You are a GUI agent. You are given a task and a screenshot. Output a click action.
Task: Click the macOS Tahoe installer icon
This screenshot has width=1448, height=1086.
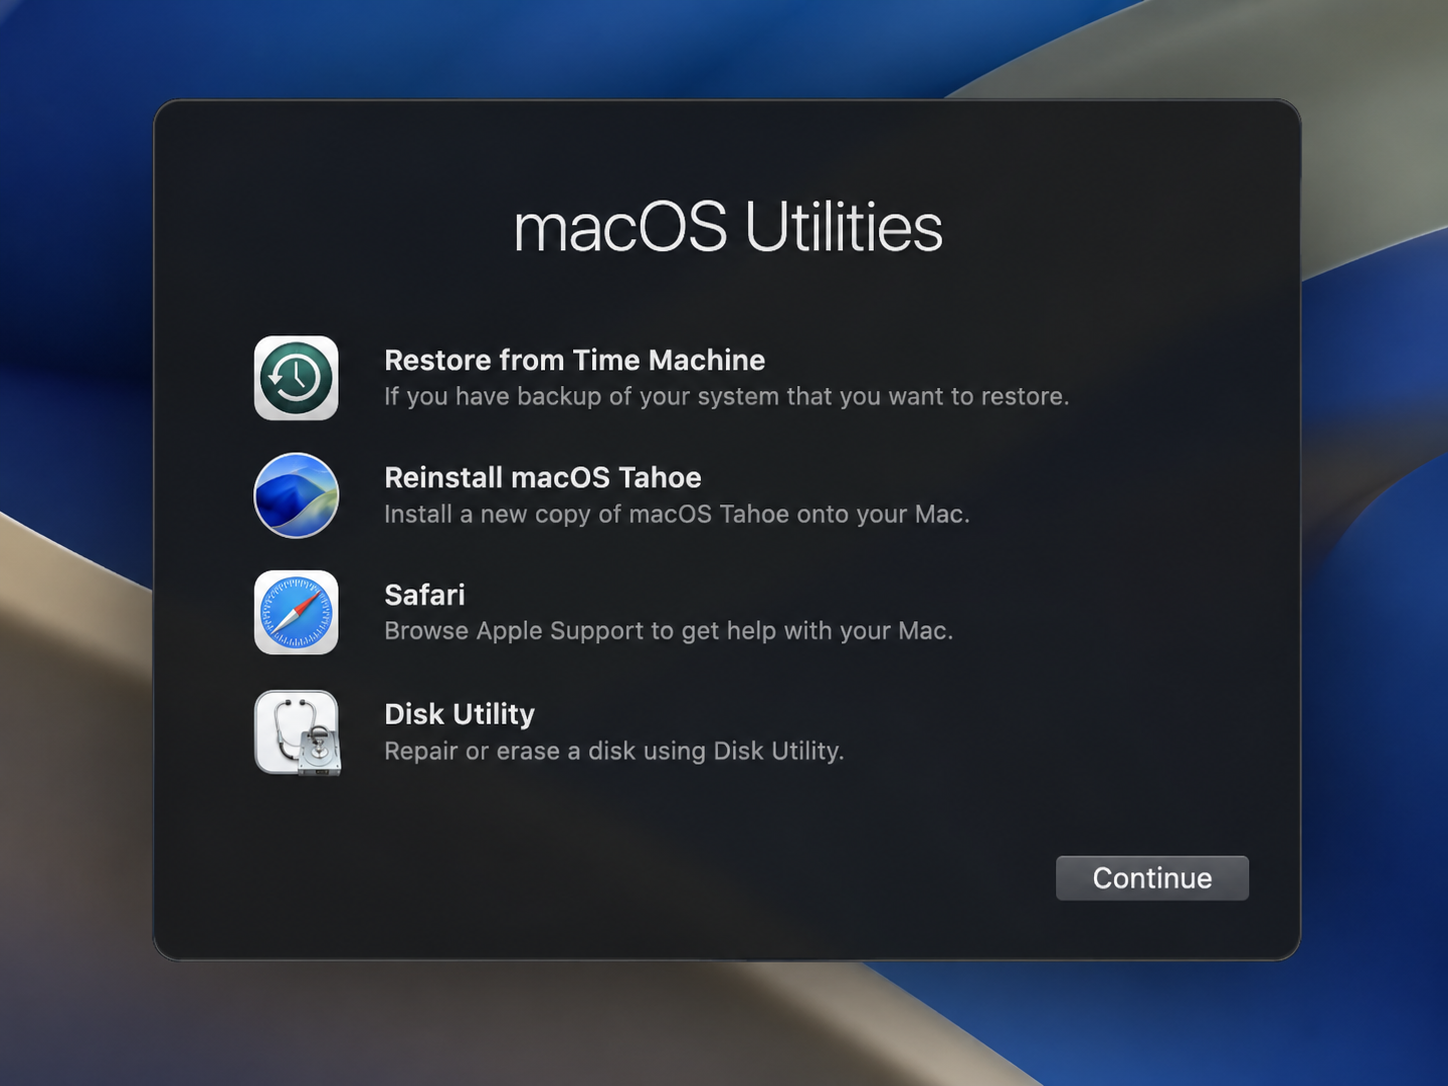point(296,495)
